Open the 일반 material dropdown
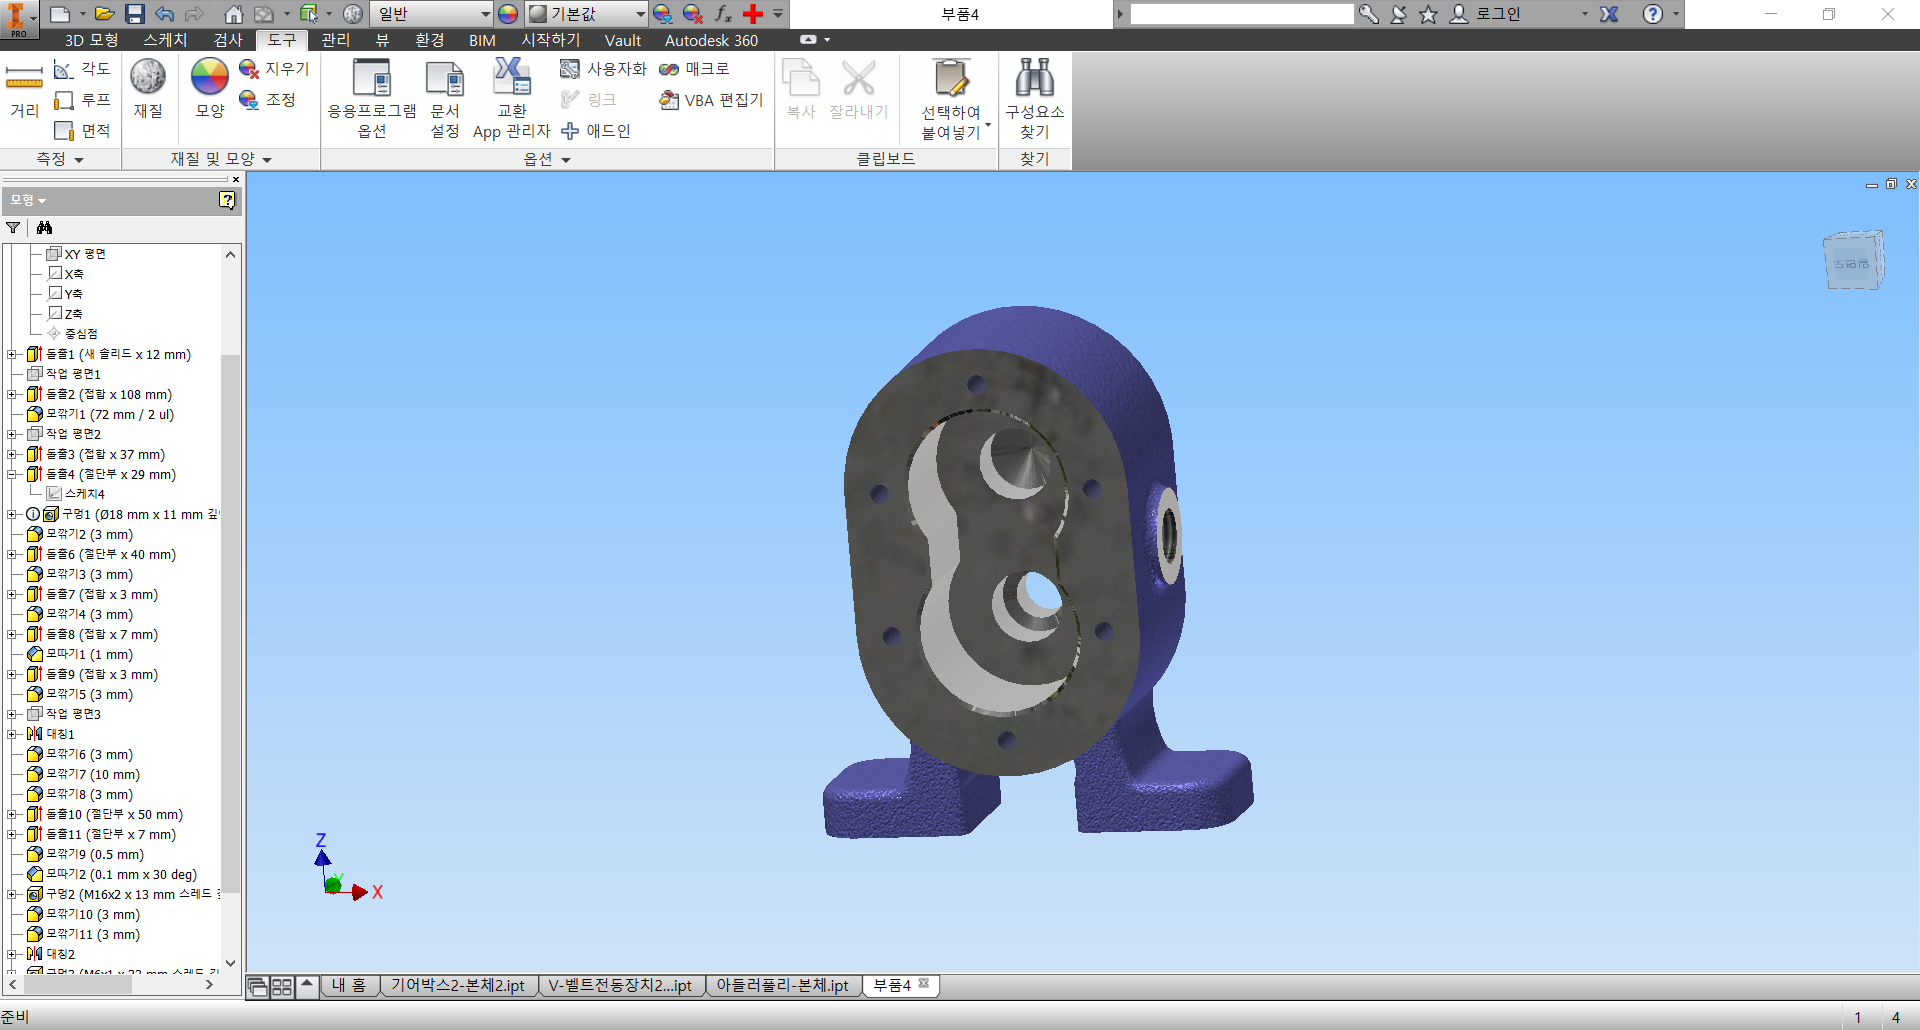Screen dimensions: 1920x1030 (x=432, y=14)
